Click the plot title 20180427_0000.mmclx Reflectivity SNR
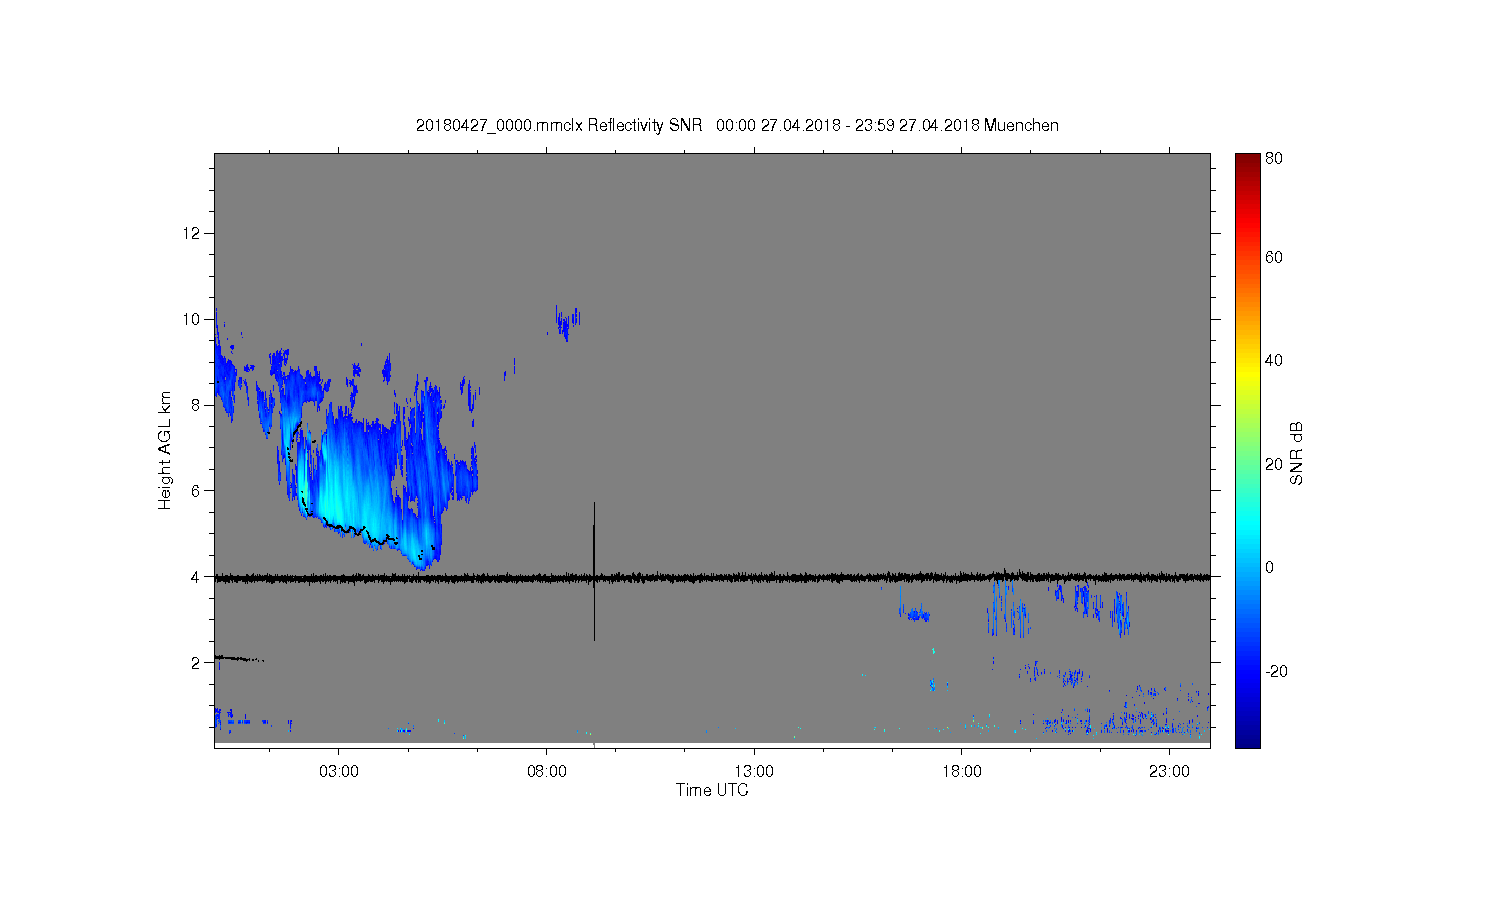 559,125
